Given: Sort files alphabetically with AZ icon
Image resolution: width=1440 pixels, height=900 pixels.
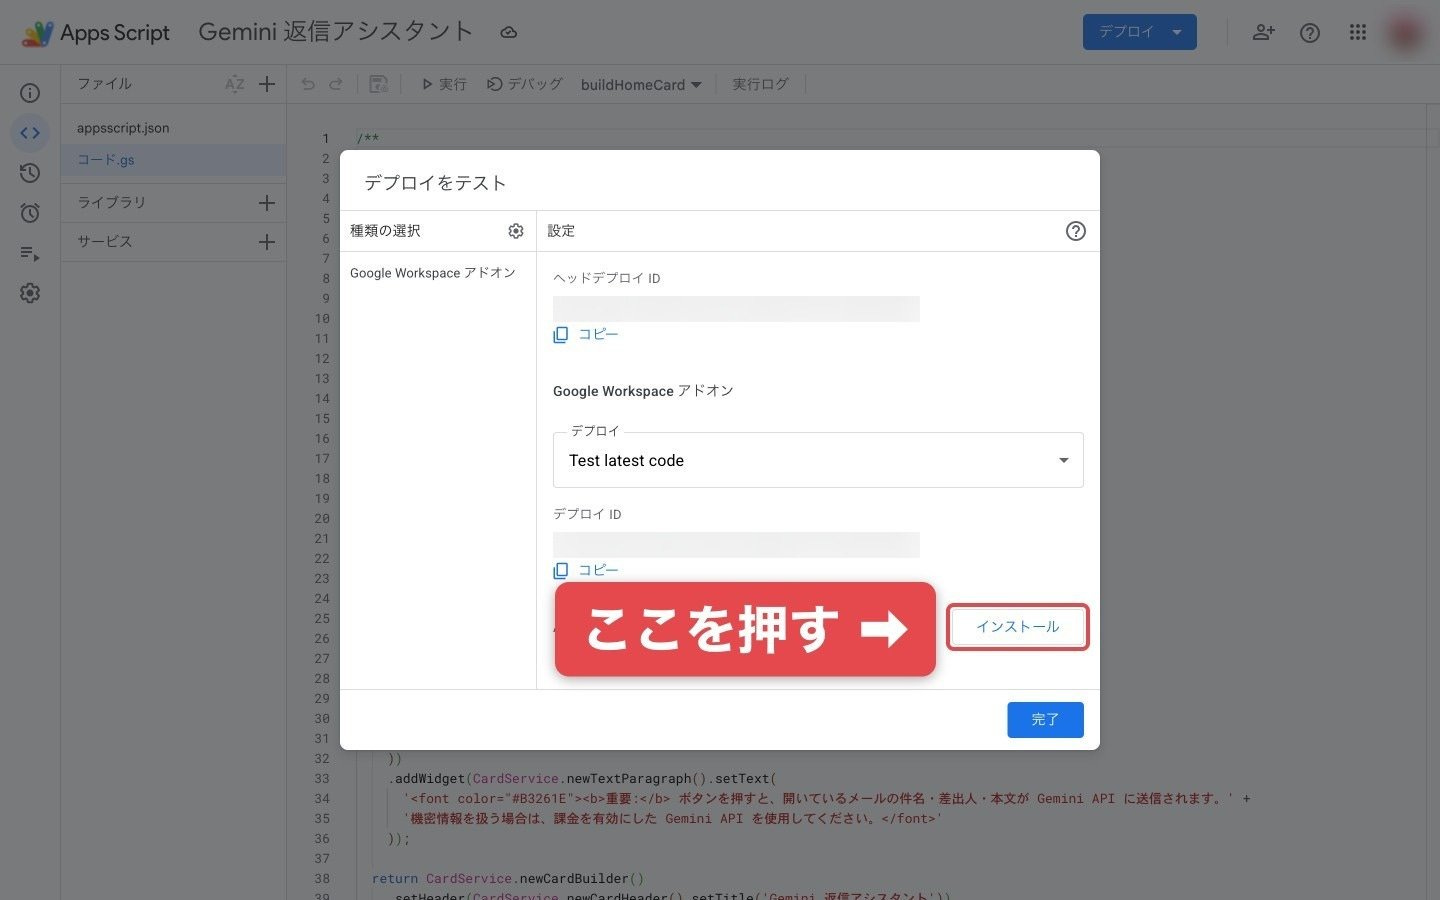Looking at the screenshot, I should tap(235, 84).
